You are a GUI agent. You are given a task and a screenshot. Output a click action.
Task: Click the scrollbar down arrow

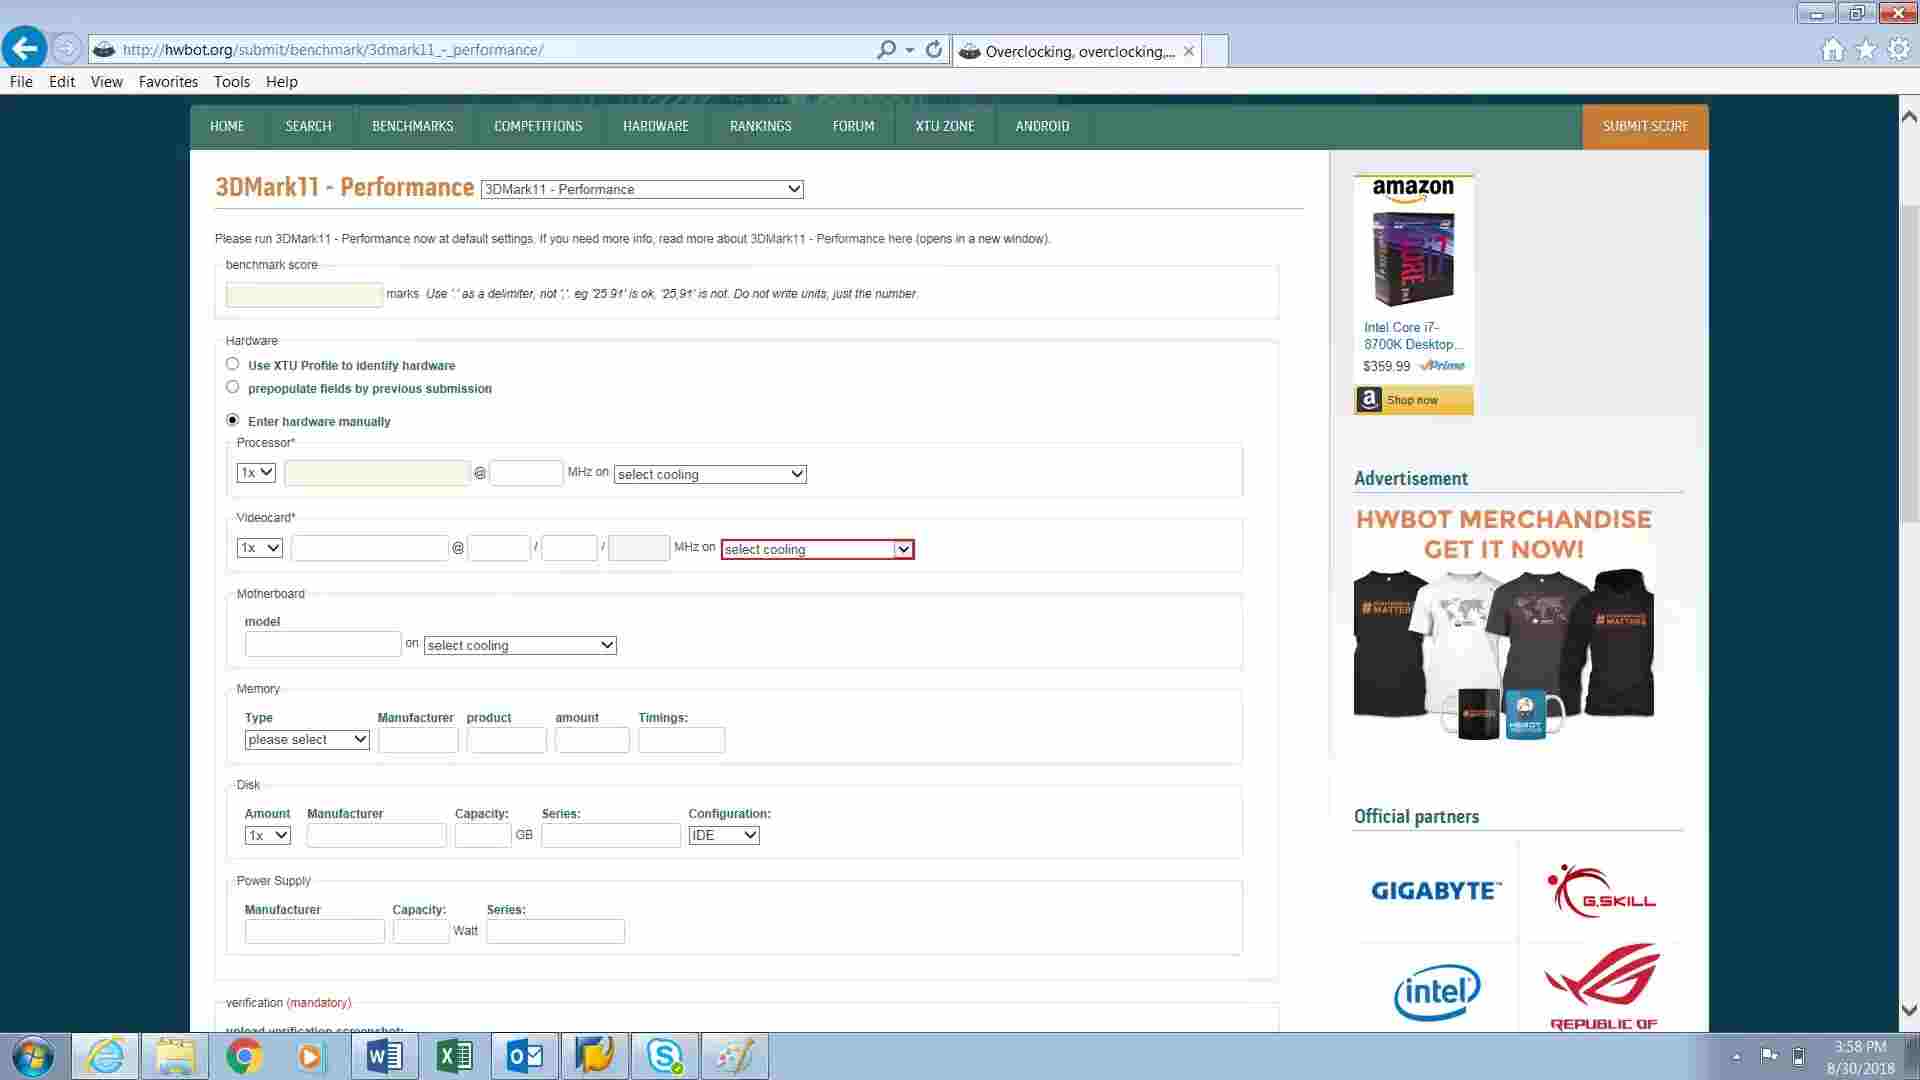(x=1908, y=1011)
